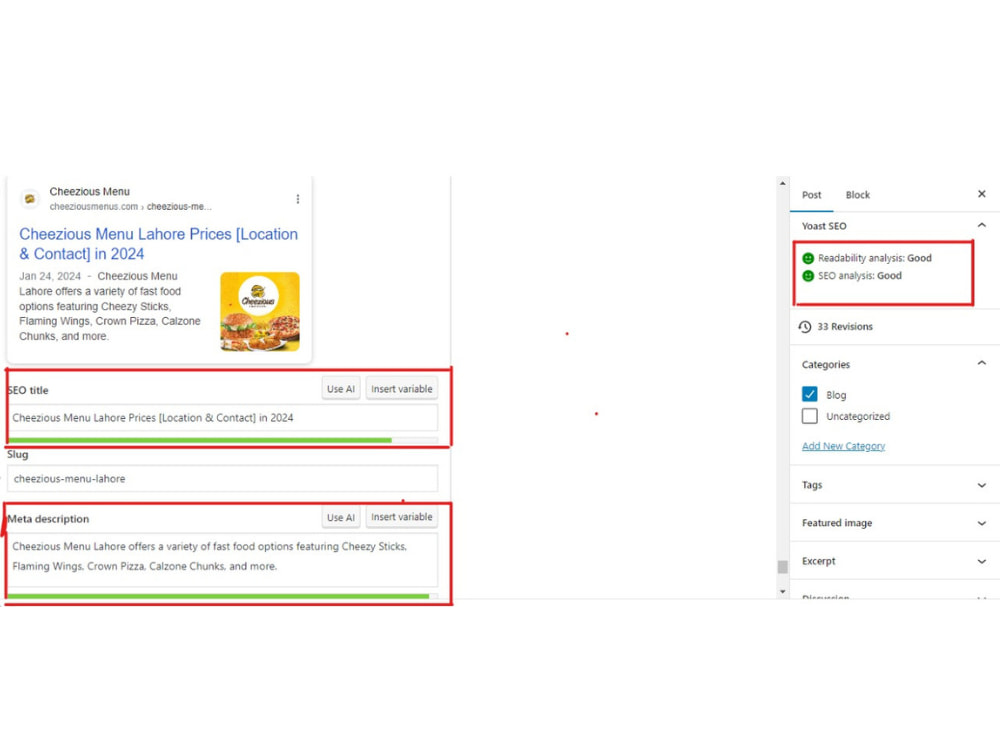Open the snippet preview three-dot options menu
This screenshot has width=1000, height=750.
tap(298, 199)
